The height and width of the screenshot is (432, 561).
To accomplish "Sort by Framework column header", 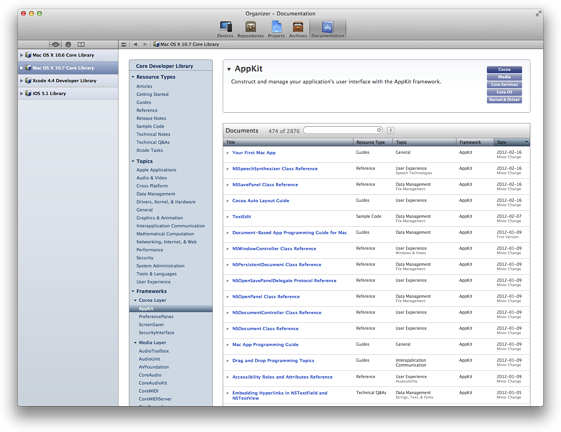I will pos(475,142).
